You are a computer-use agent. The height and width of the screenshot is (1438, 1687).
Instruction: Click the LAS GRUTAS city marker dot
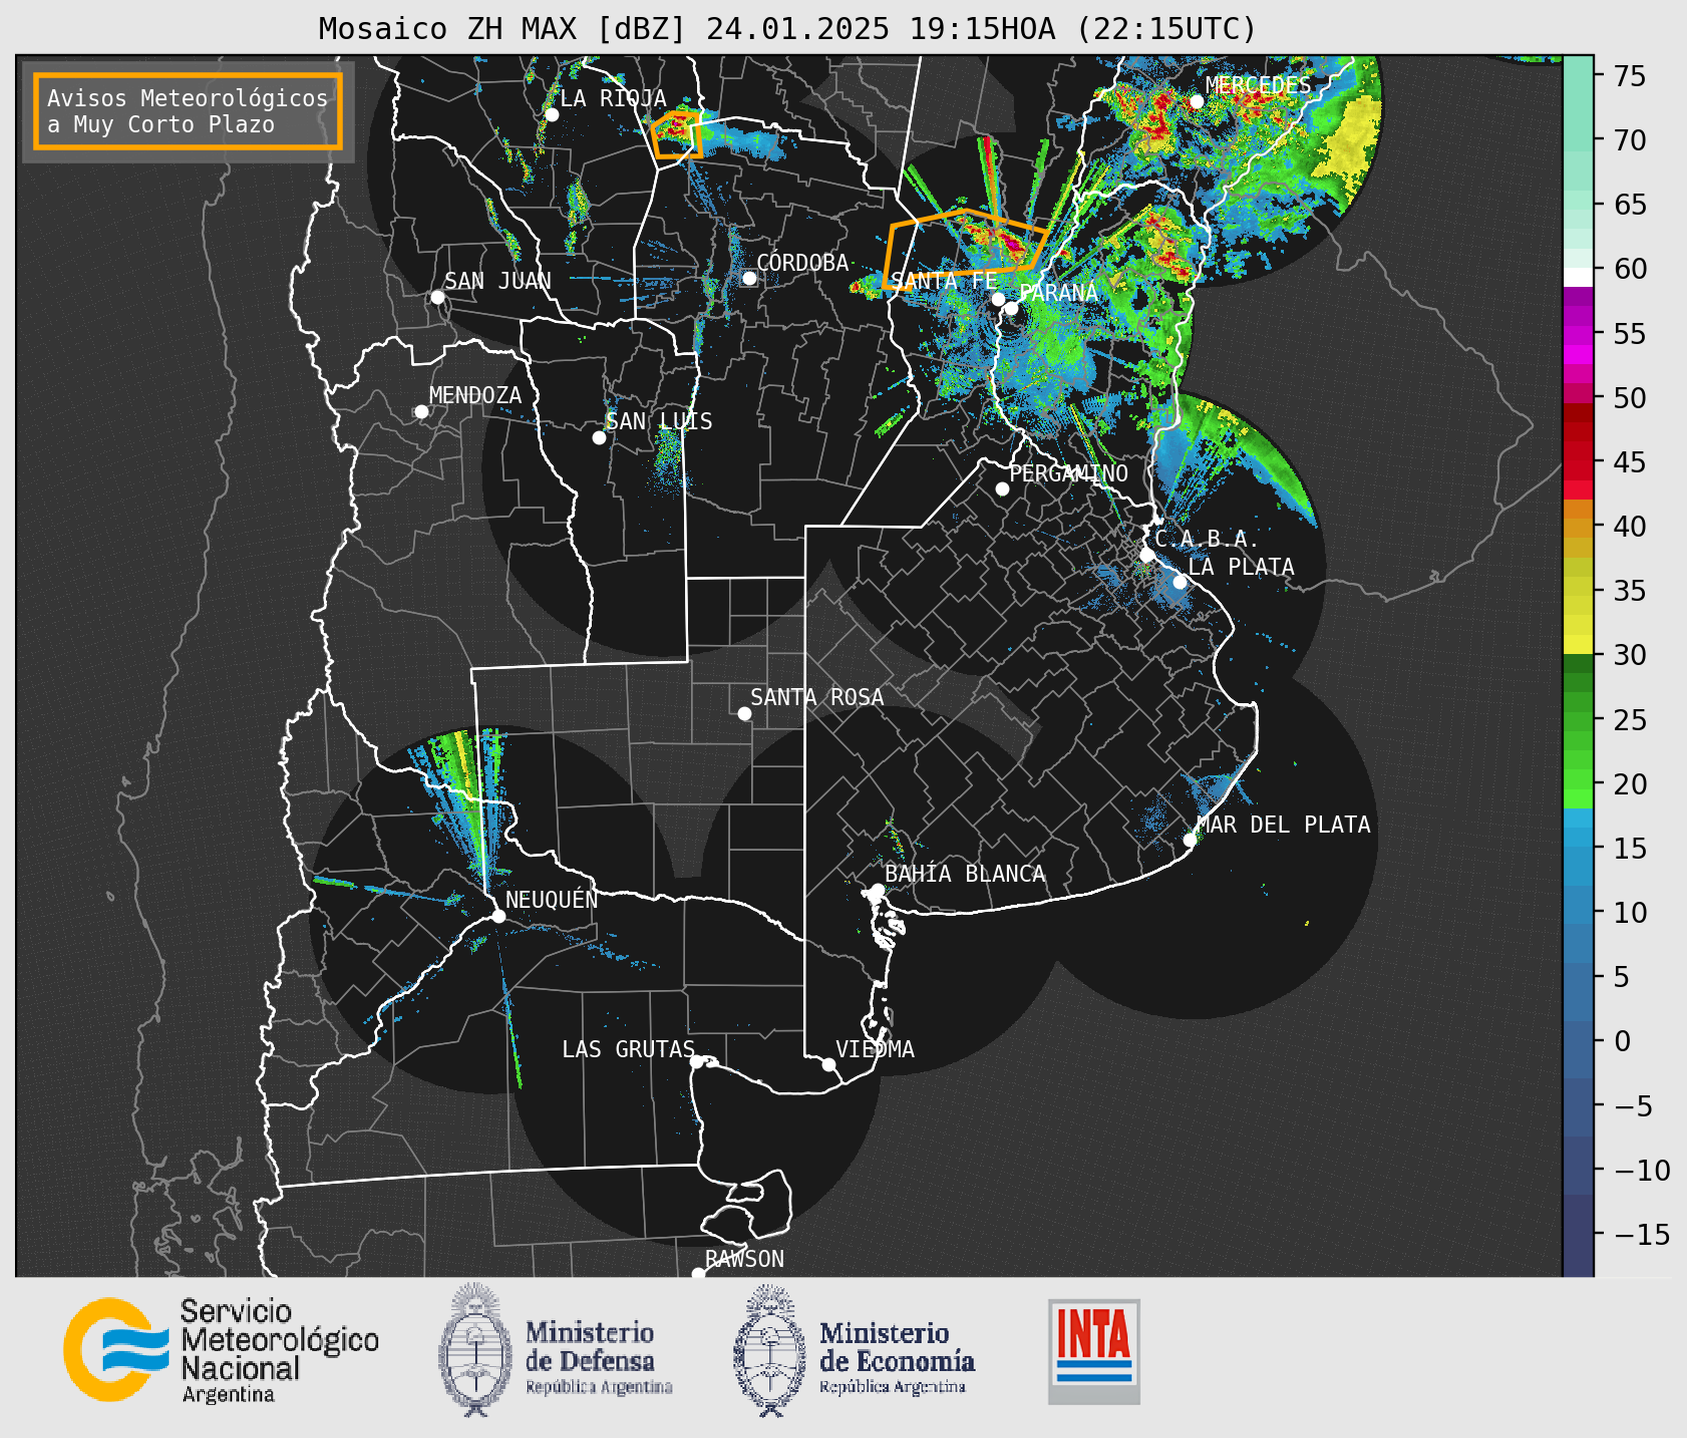[697, 1062]
